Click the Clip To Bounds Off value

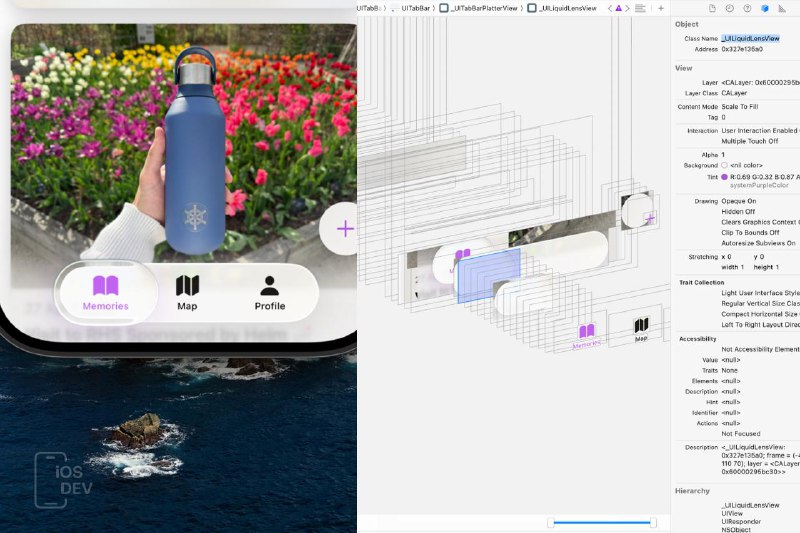750,233
